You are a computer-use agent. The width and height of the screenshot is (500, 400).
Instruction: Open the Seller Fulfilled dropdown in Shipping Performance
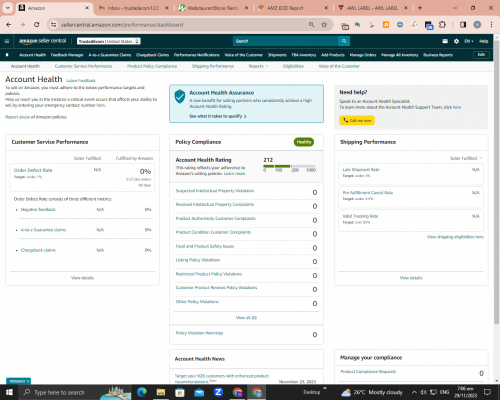(466, 158)
